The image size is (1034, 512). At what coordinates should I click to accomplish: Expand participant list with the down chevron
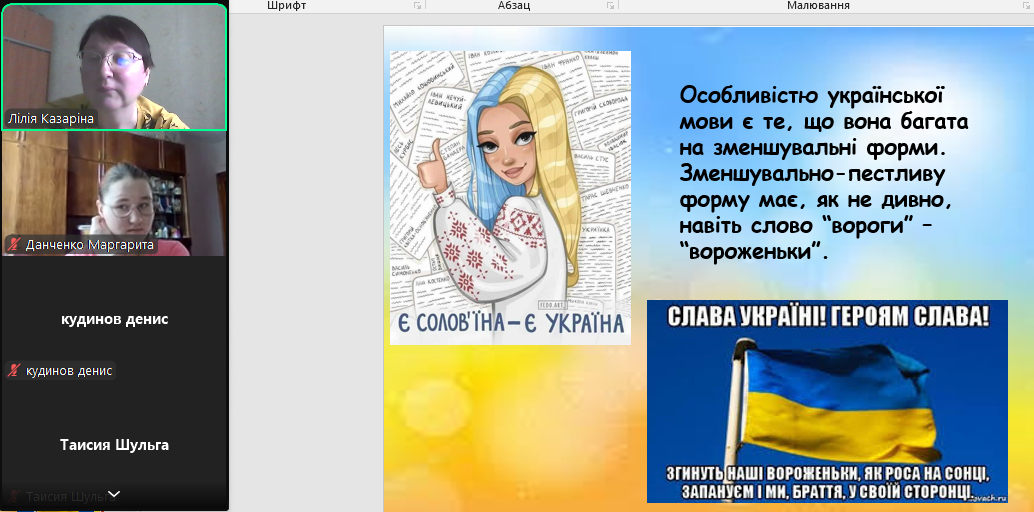coord(114,494)
